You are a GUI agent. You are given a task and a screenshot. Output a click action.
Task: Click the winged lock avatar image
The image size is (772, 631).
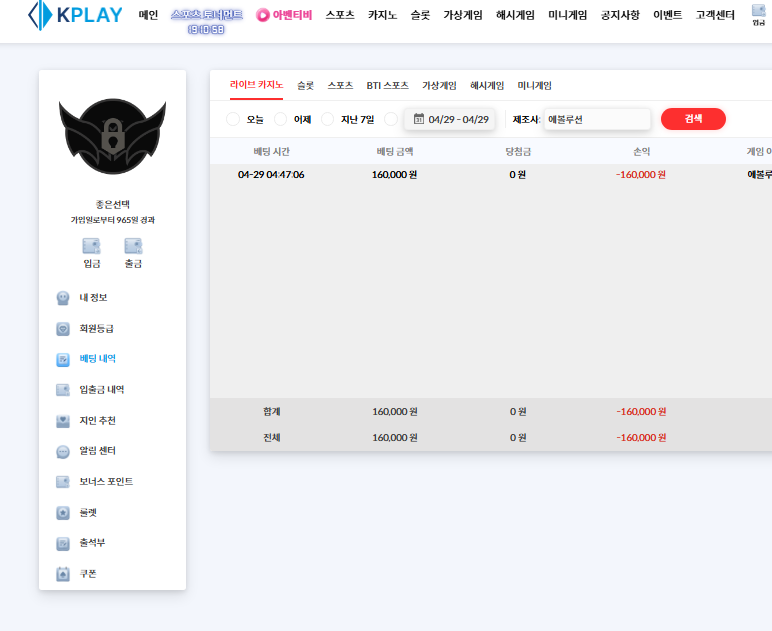point(113,136)
